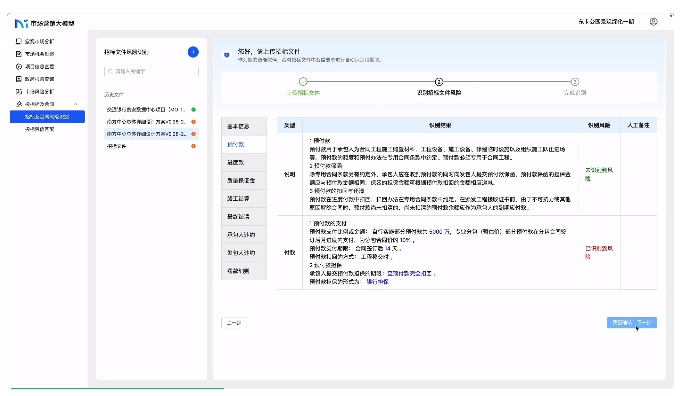Click the 上一步 previous step button

coord(234,323)
